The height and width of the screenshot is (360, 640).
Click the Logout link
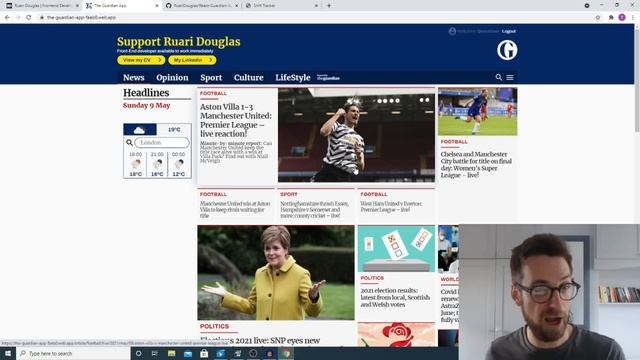[x=509, y=31]
